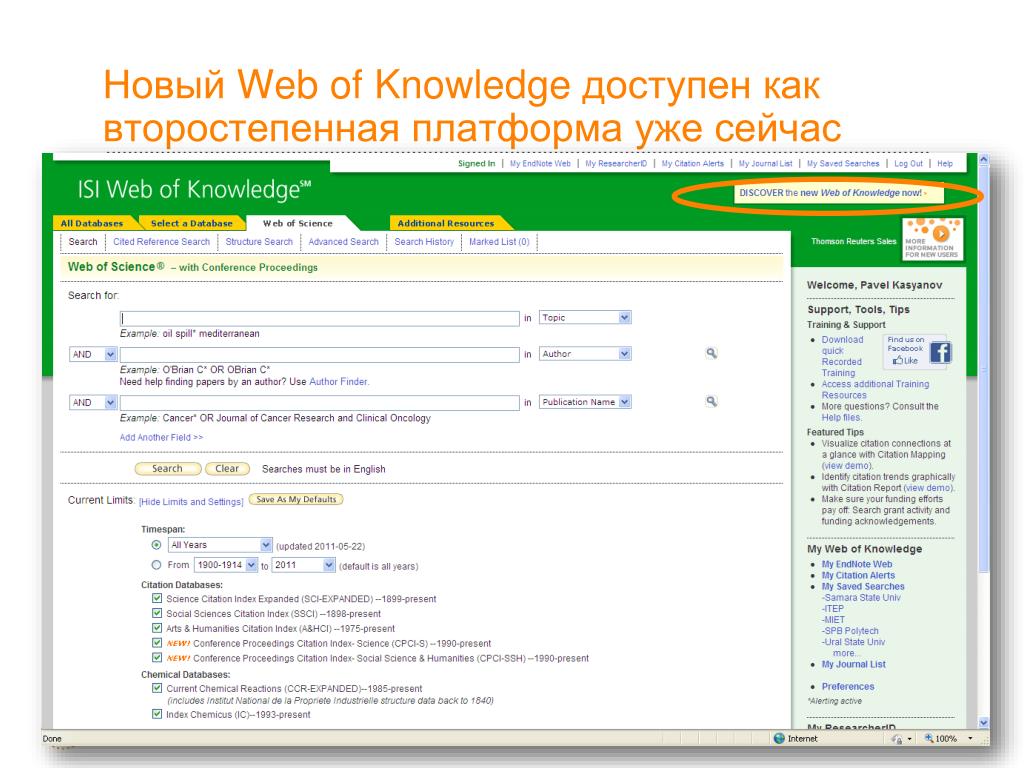Click into the Author search input field

(319, 354)
